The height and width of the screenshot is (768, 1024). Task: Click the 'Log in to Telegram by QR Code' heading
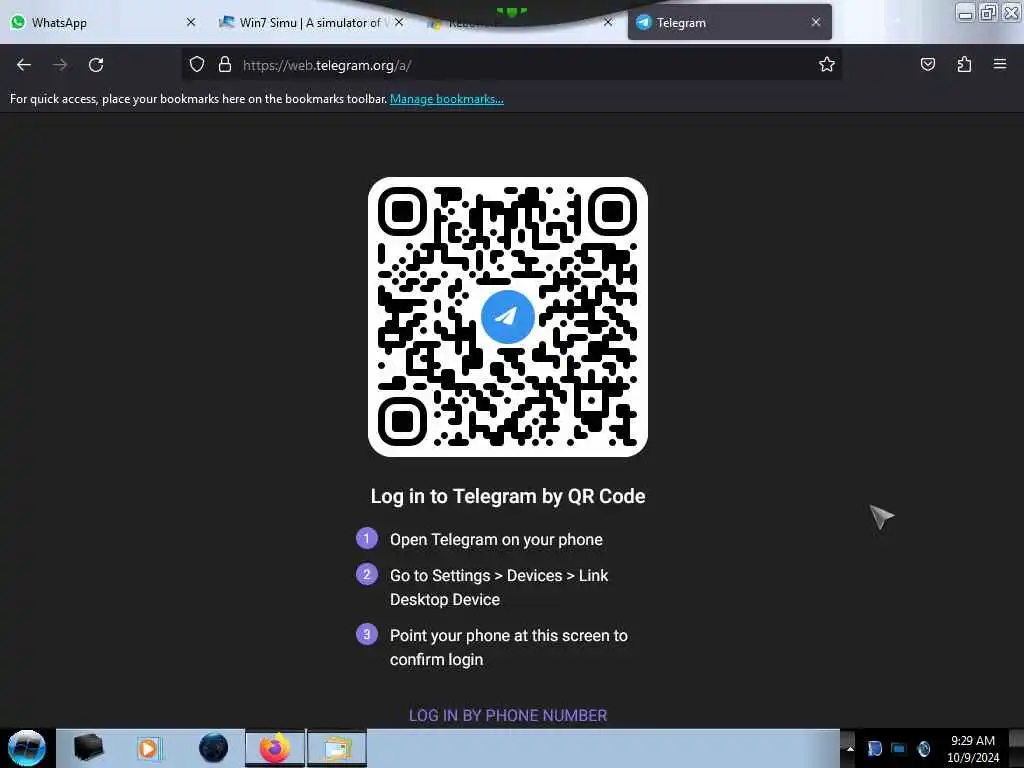(x=508, y=496)
